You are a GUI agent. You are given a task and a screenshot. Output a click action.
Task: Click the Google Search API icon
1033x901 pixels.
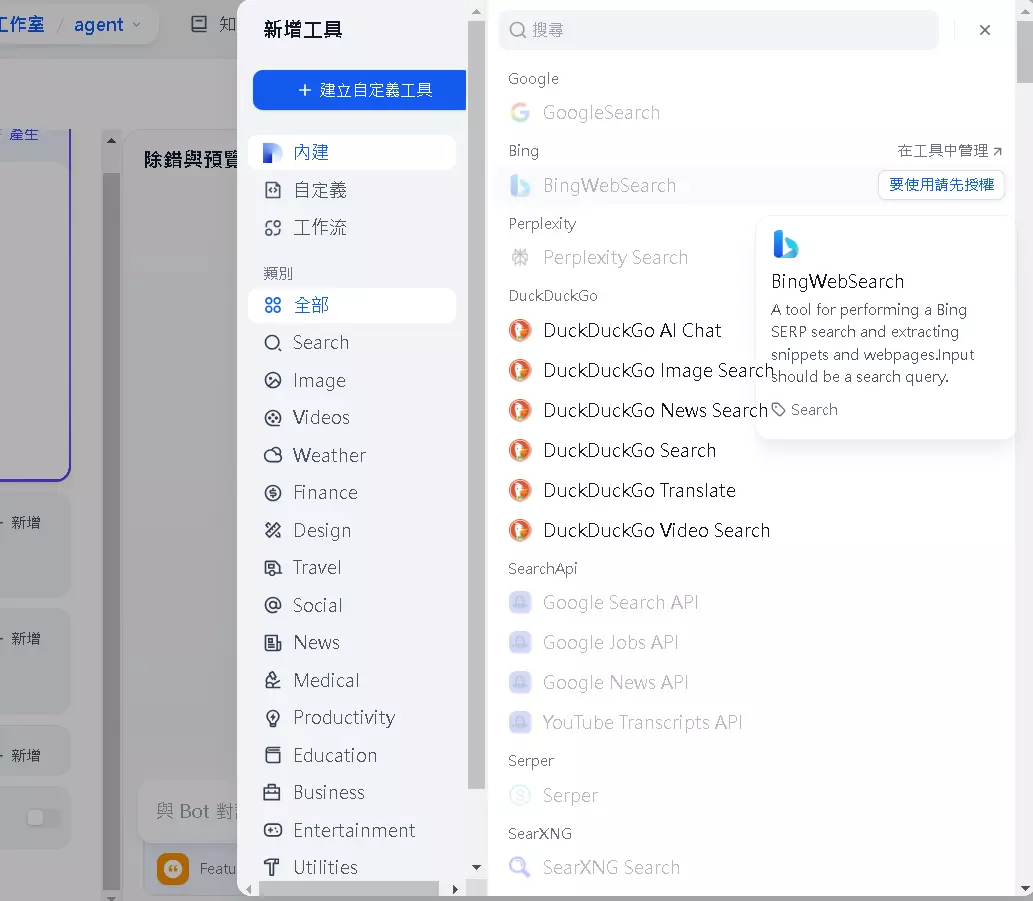(520, 603)
